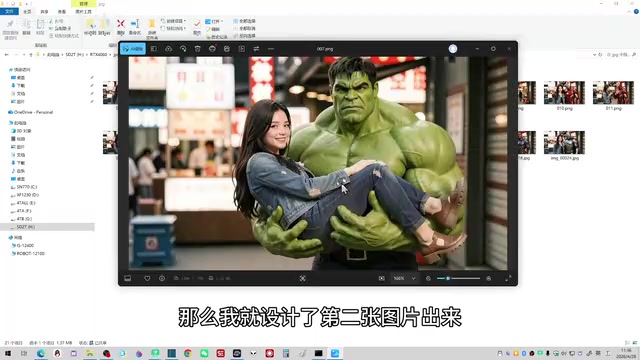Open Microsoft Edge from the taskbar
Screen dimensions: 640x360
[41, 353]
